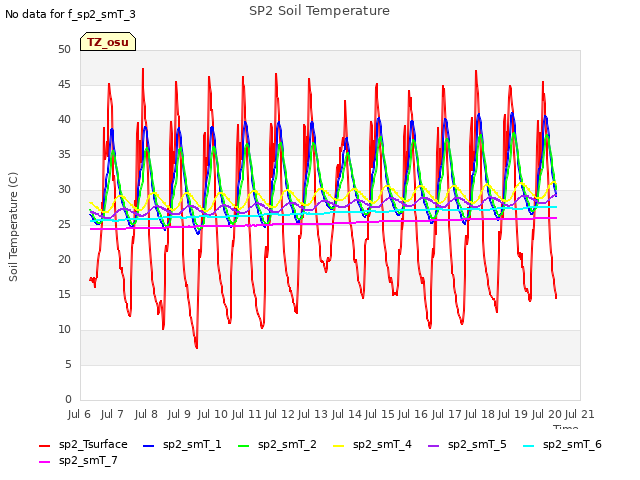Screen dimensions: 640x480
Task: Toggle sp2_smT_2 series in legend
Action: click(277, 444)
